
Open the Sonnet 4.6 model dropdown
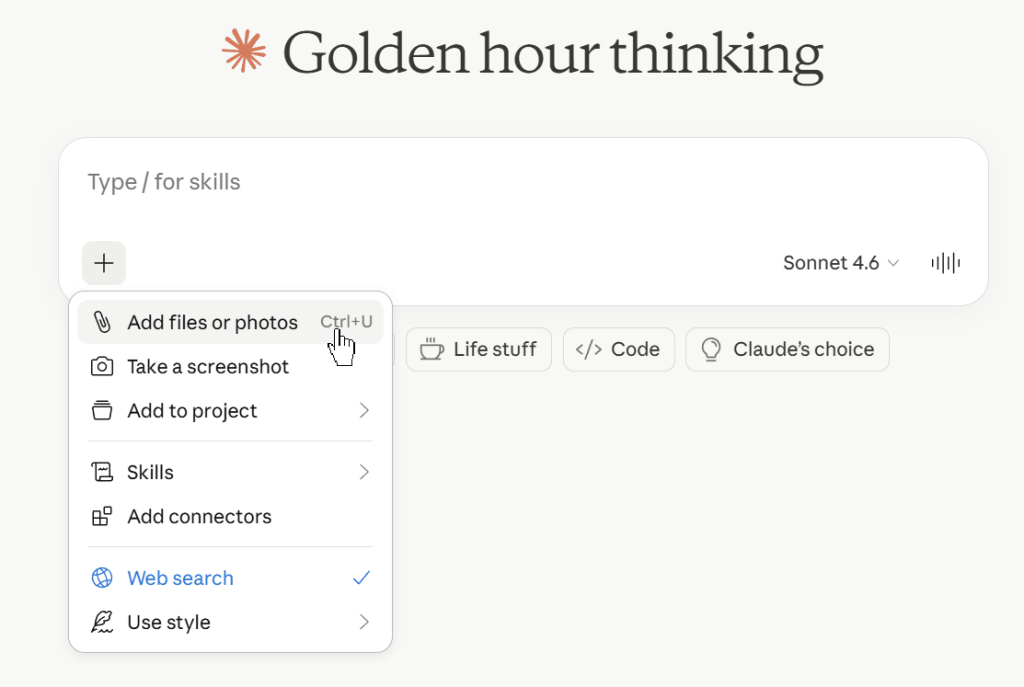[x=841, y=262]
